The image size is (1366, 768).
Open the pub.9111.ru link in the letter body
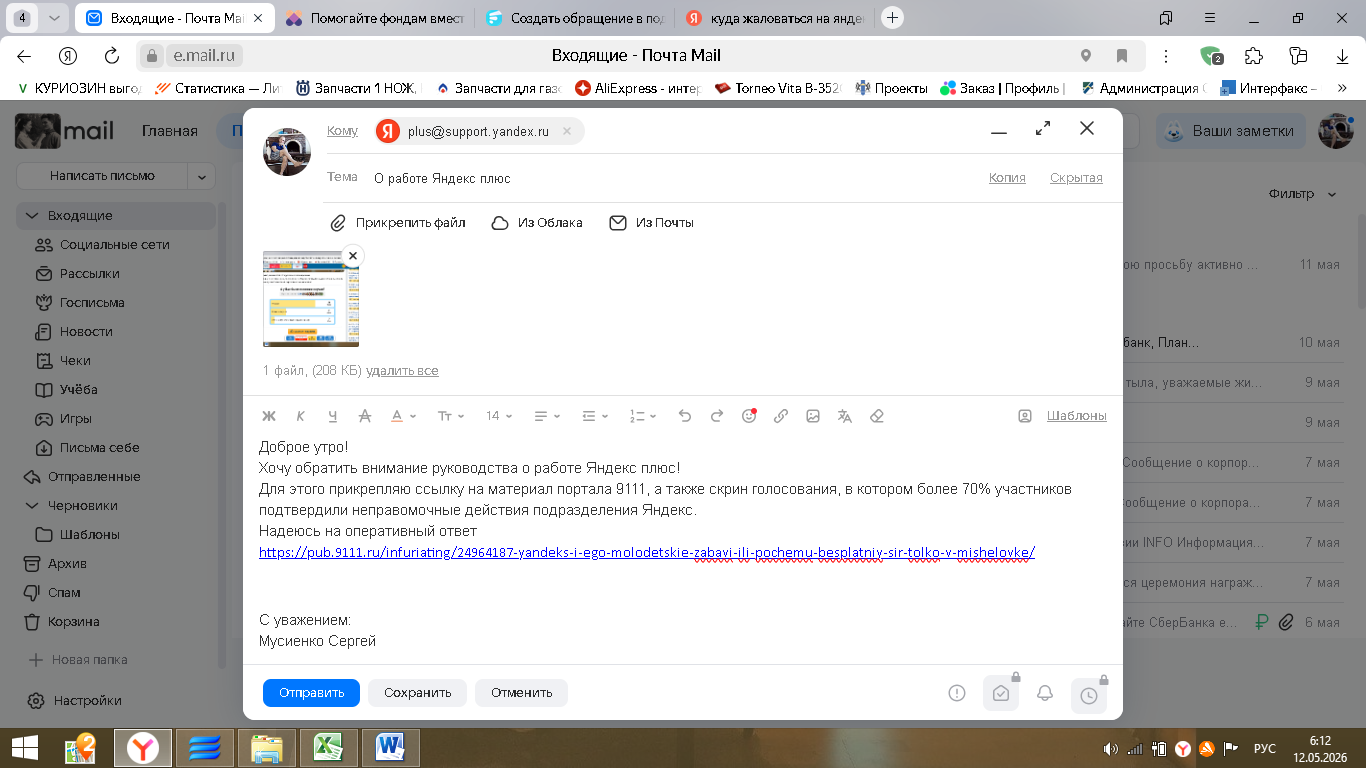647,552
